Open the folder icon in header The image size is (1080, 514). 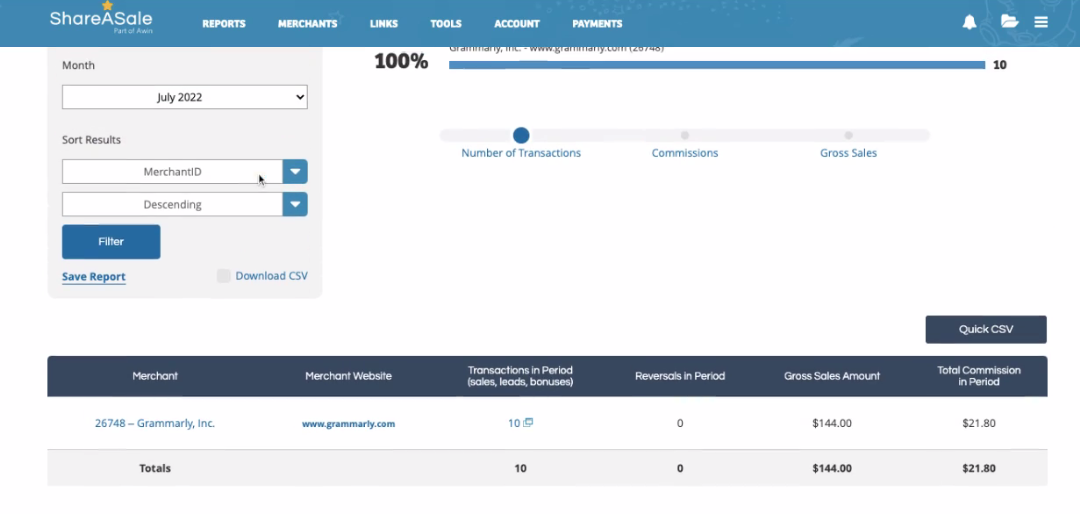(1009, 22)
